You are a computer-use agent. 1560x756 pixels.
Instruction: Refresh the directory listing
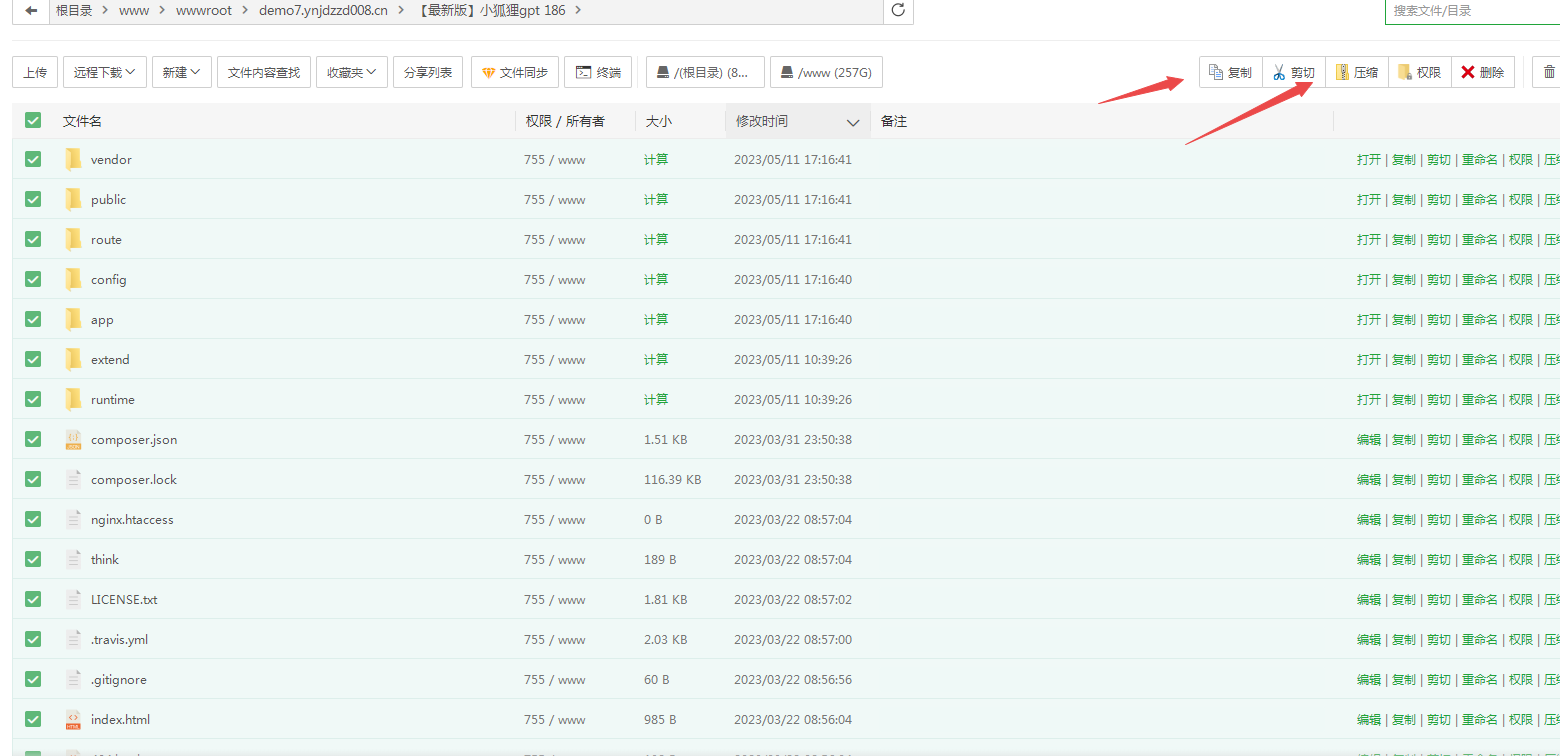click(x=898, y=10)
